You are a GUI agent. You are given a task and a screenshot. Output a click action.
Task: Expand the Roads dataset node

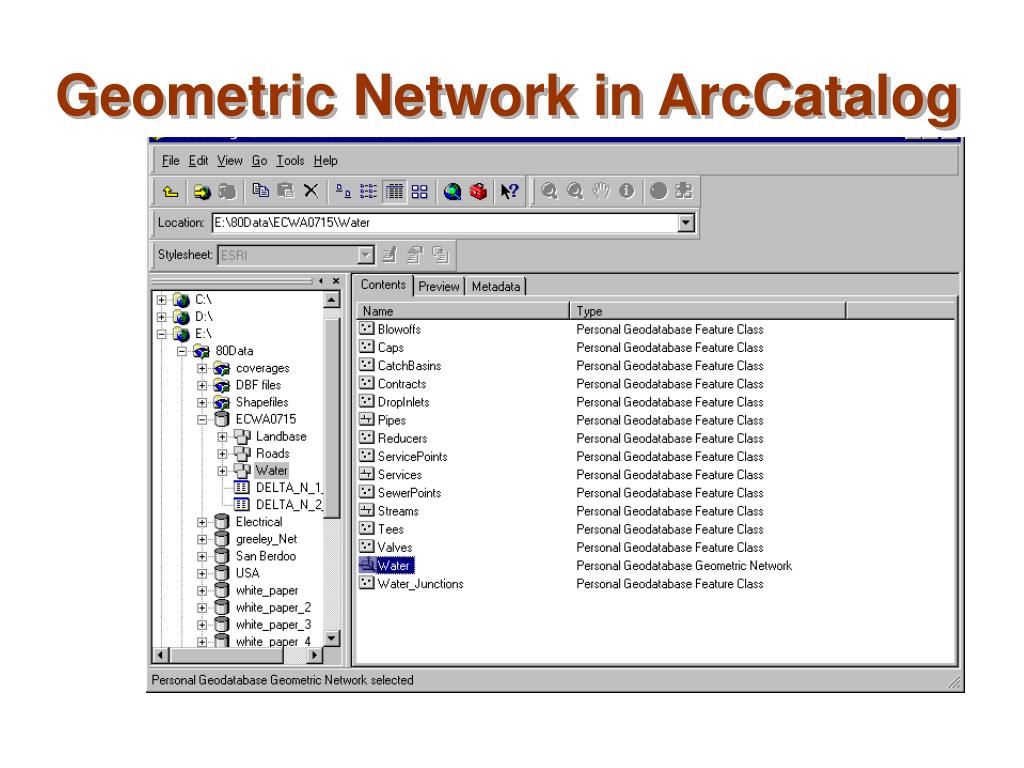click(222, 453)
